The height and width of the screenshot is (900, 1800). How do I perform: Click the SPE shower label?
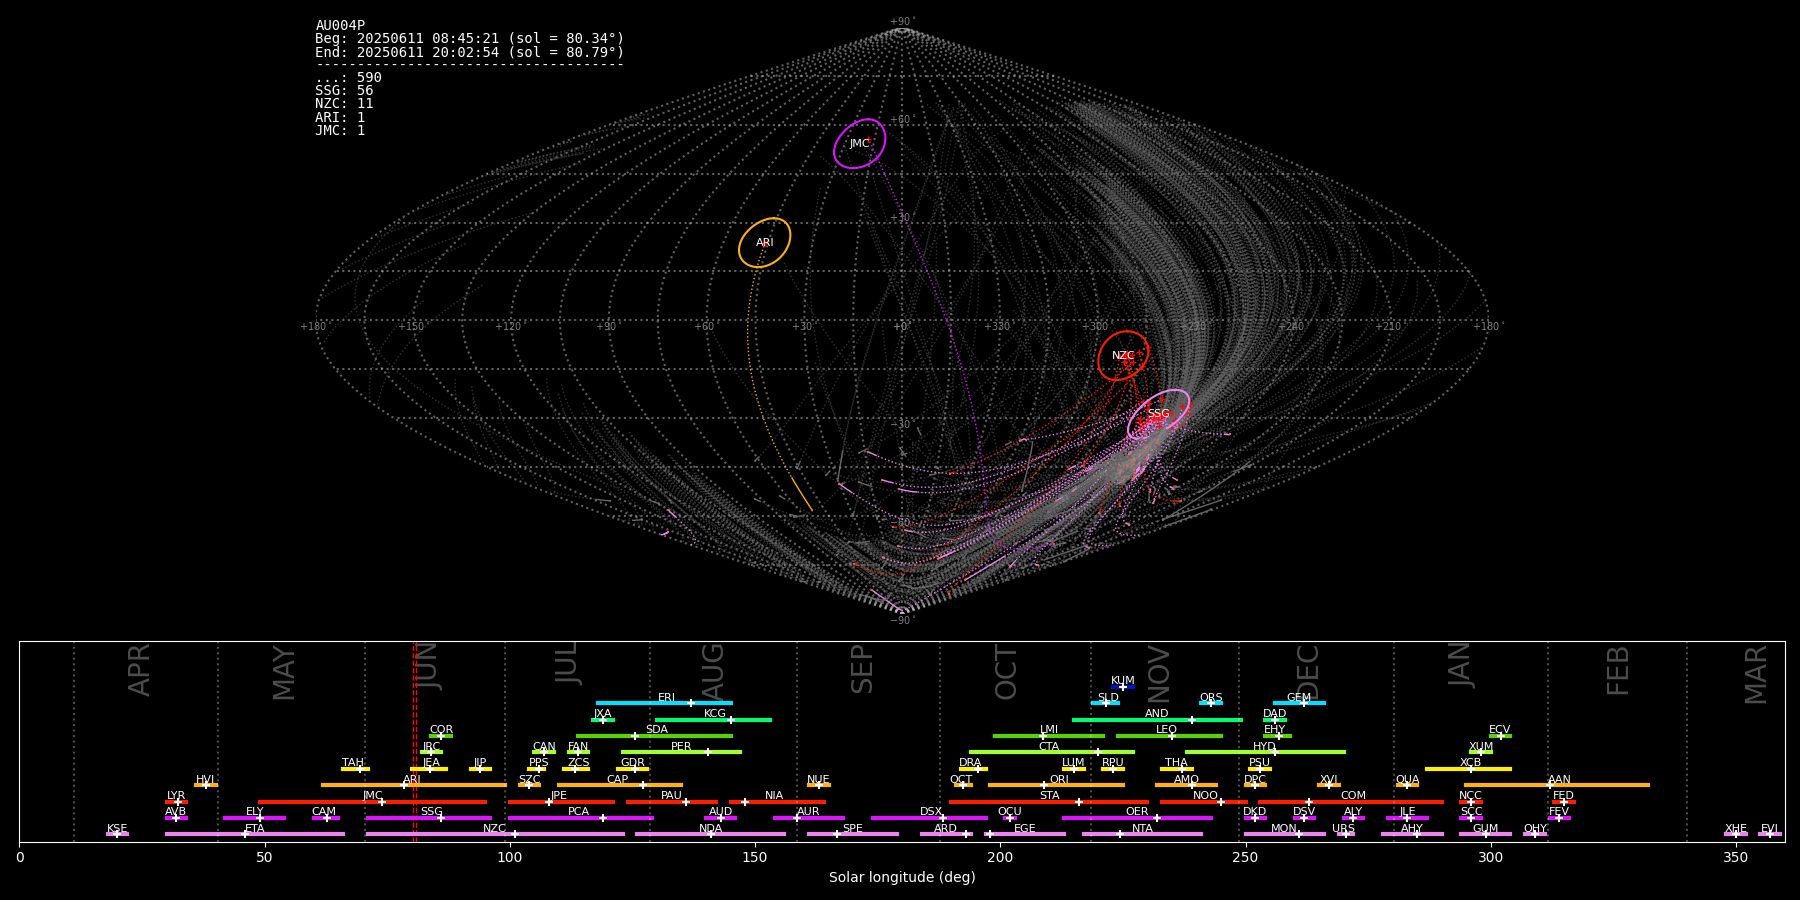[852, 829]
